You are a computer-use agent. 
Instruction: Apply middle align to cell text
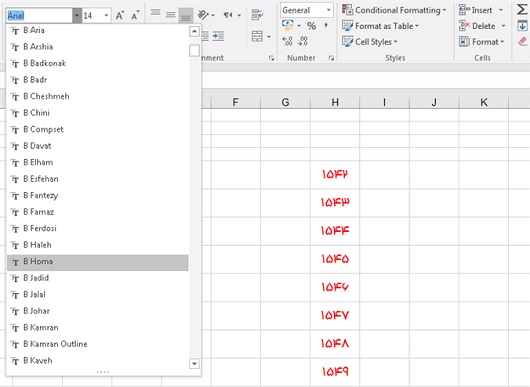coord(171,15)
